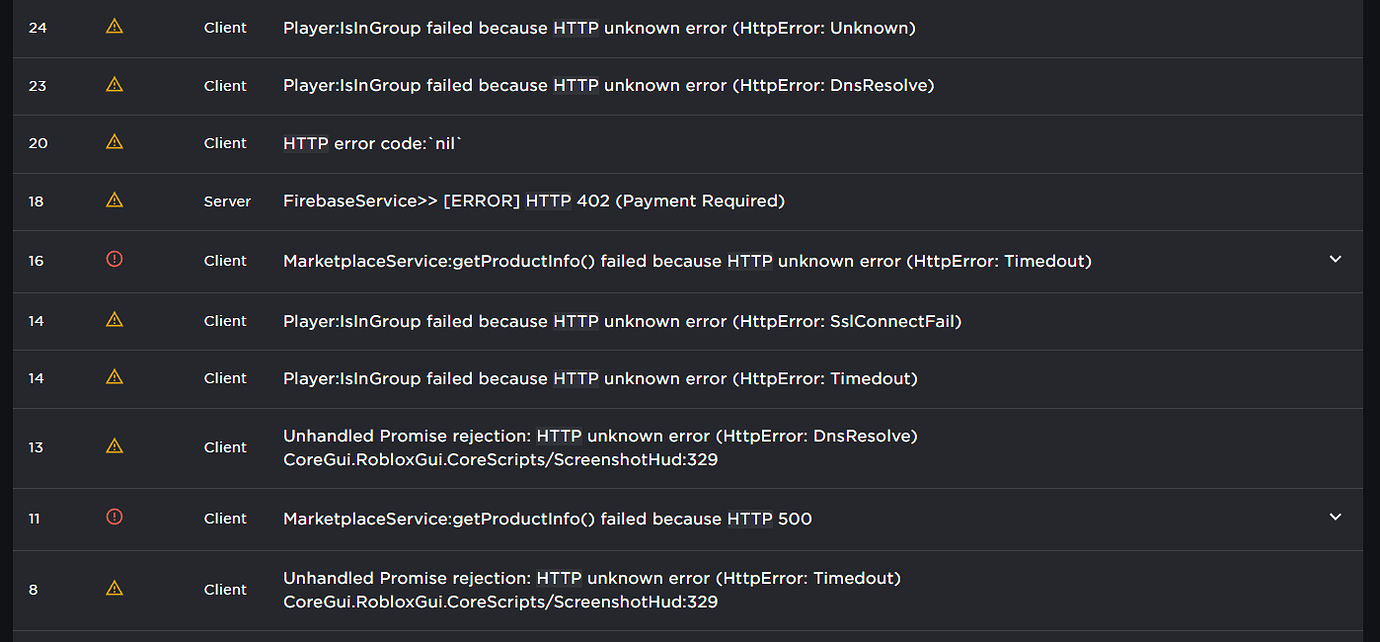
Task: Click the warning triangle beside the DnsResolve warning
Action: tap(114, 85)
